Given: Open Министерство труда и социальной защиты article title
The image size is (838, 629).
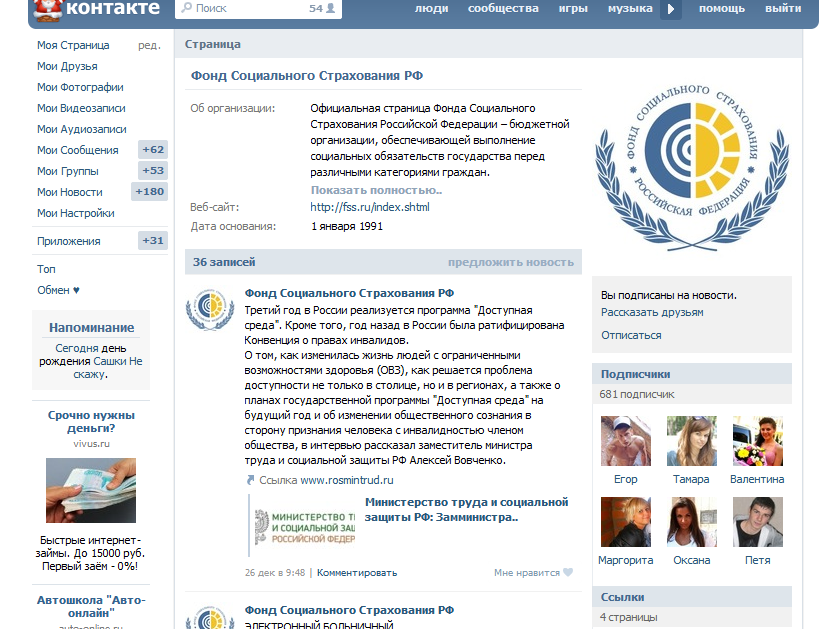Looking at the screenshot, I should pos(467,509).
